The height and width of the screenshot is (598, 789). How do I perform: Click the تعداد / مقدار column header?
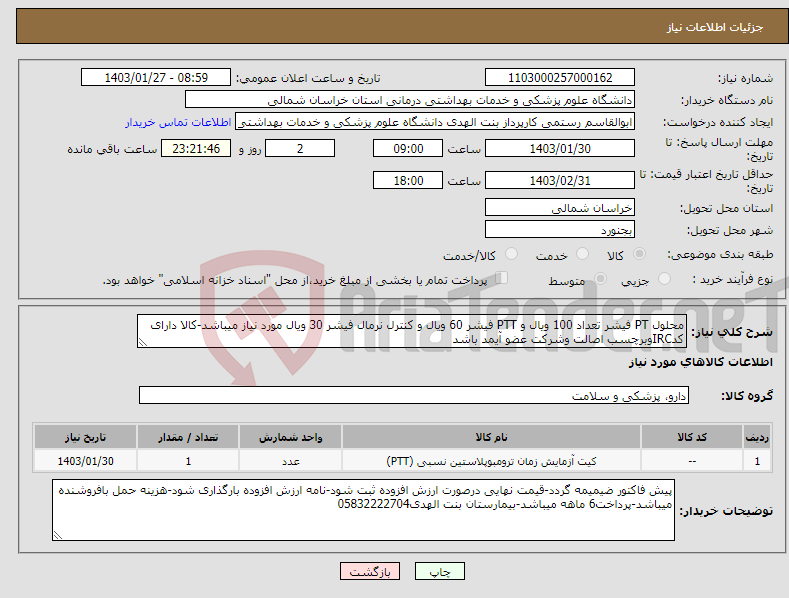[188, 437]
